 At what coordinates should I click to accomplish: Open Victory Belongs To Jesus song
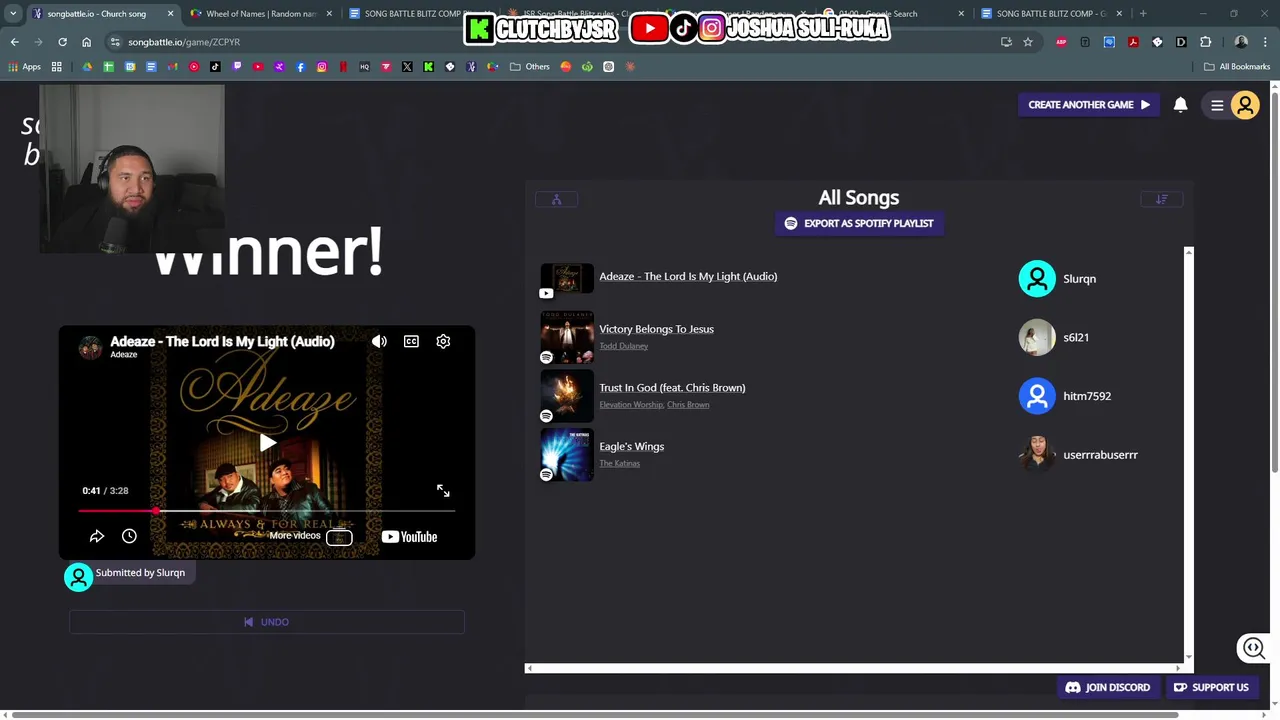coord(656,329)
